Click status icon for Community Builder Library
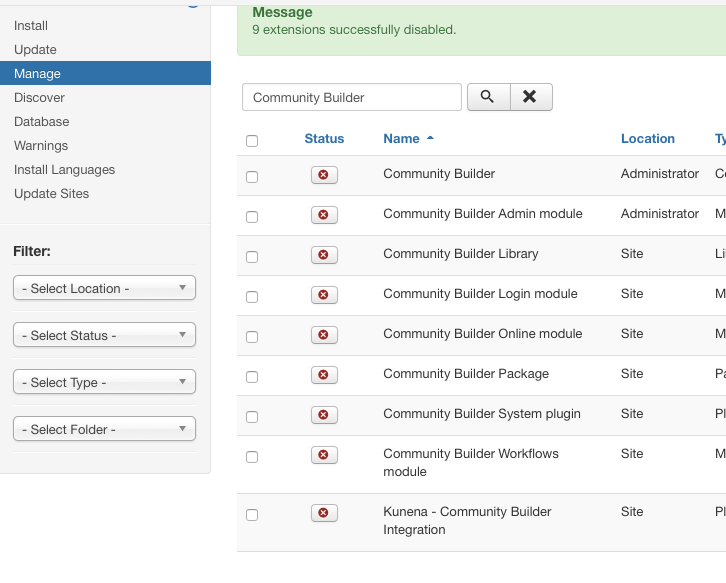The width and height of the screenshot is (726, 583). point(324,255)
